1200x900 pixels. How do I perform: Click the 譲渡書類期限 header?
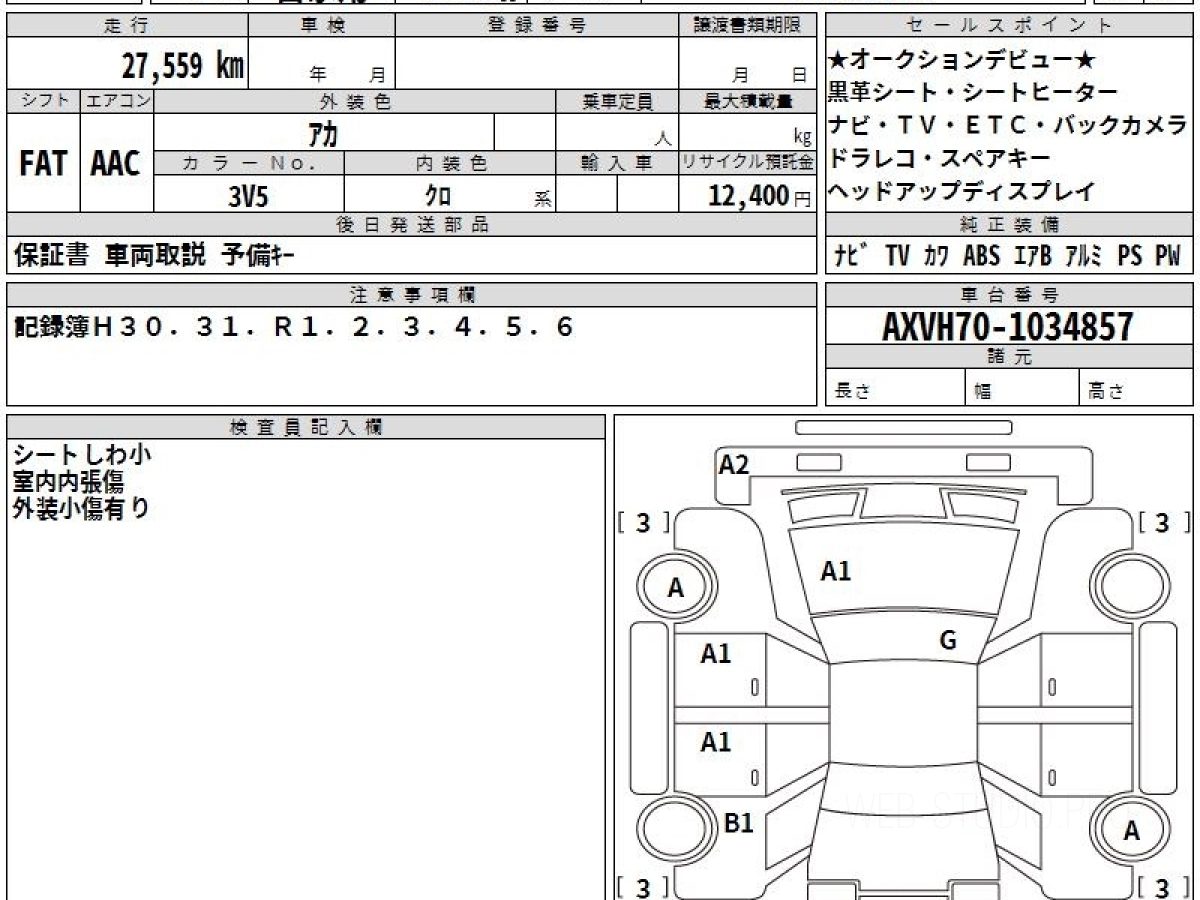(748, 26)
